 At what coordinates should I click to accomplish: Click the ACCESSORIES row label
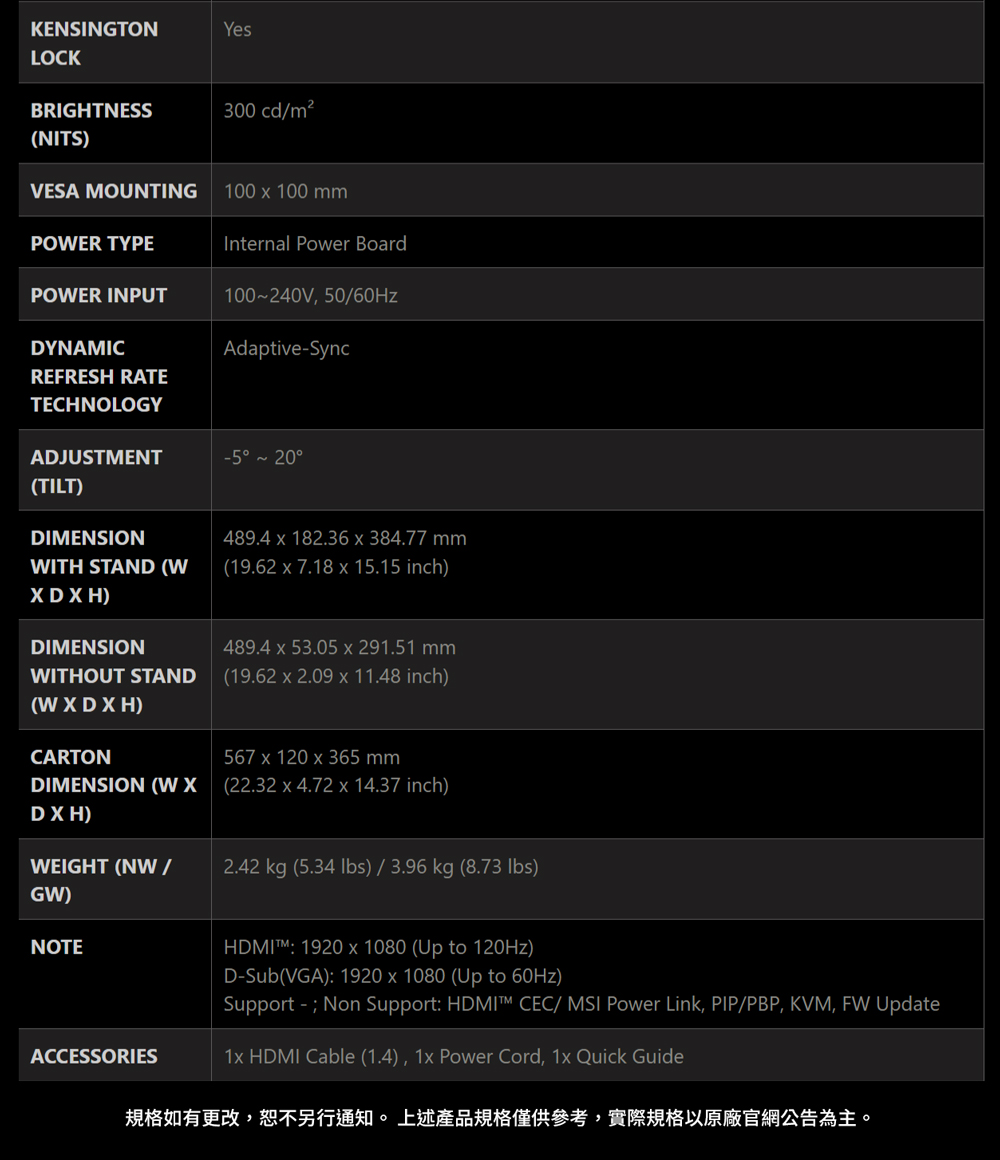coord(94,1056)
